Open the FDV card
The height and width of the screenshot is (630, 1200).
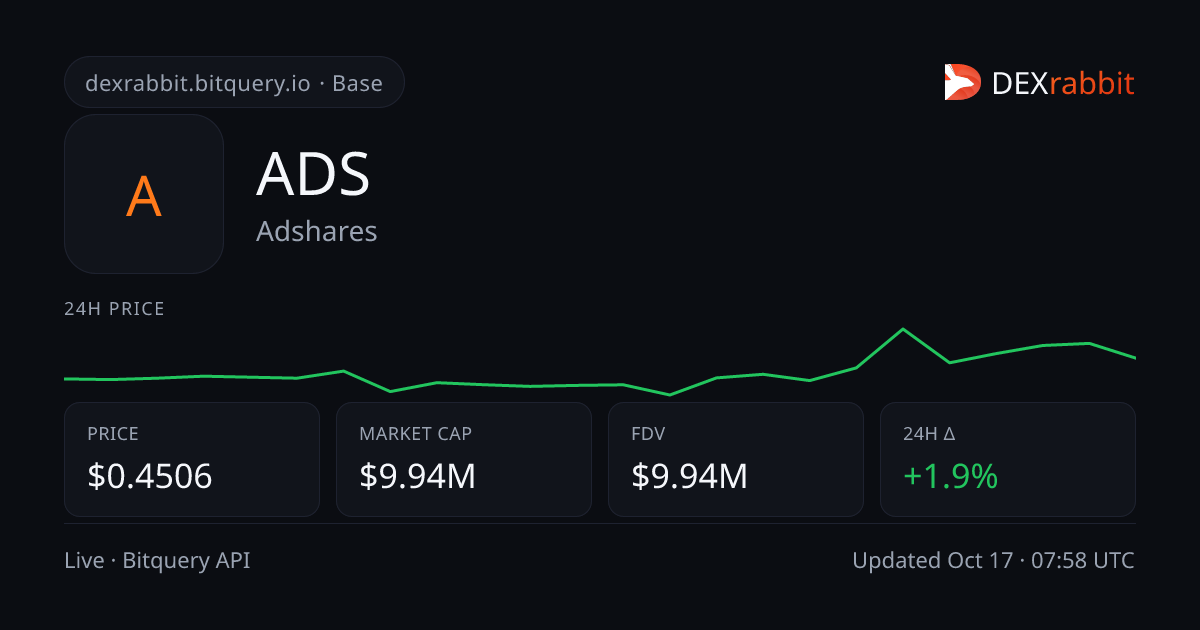736,460
